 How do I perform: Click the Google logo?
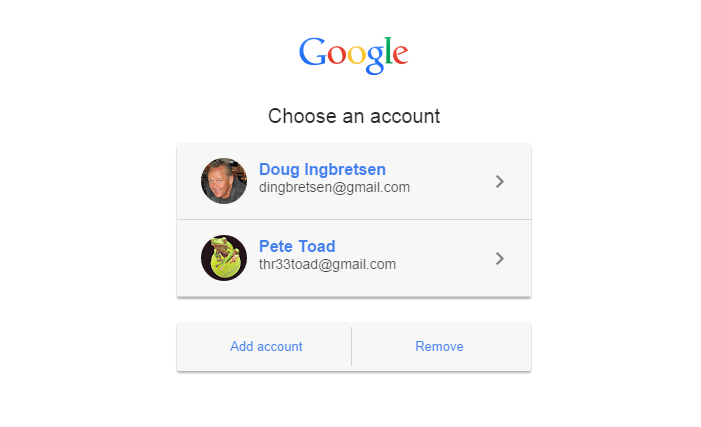(x=353, y=55)
